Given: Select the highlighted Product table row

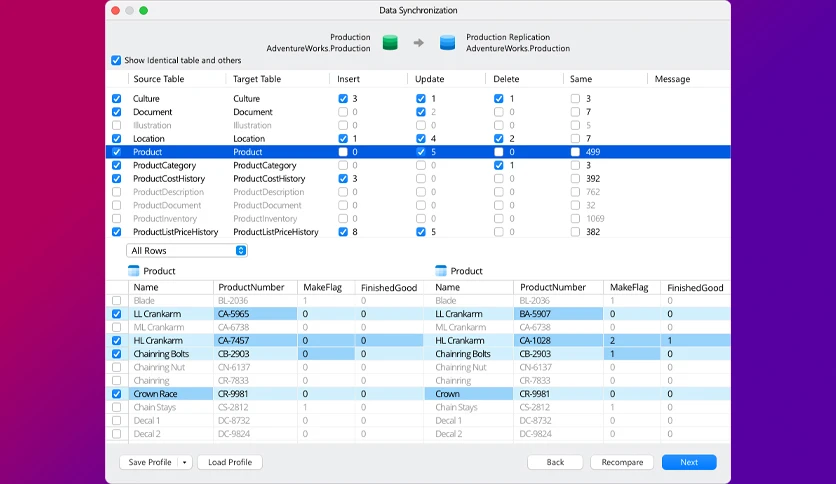Looking at the screenshot, I should pos(418,152).
